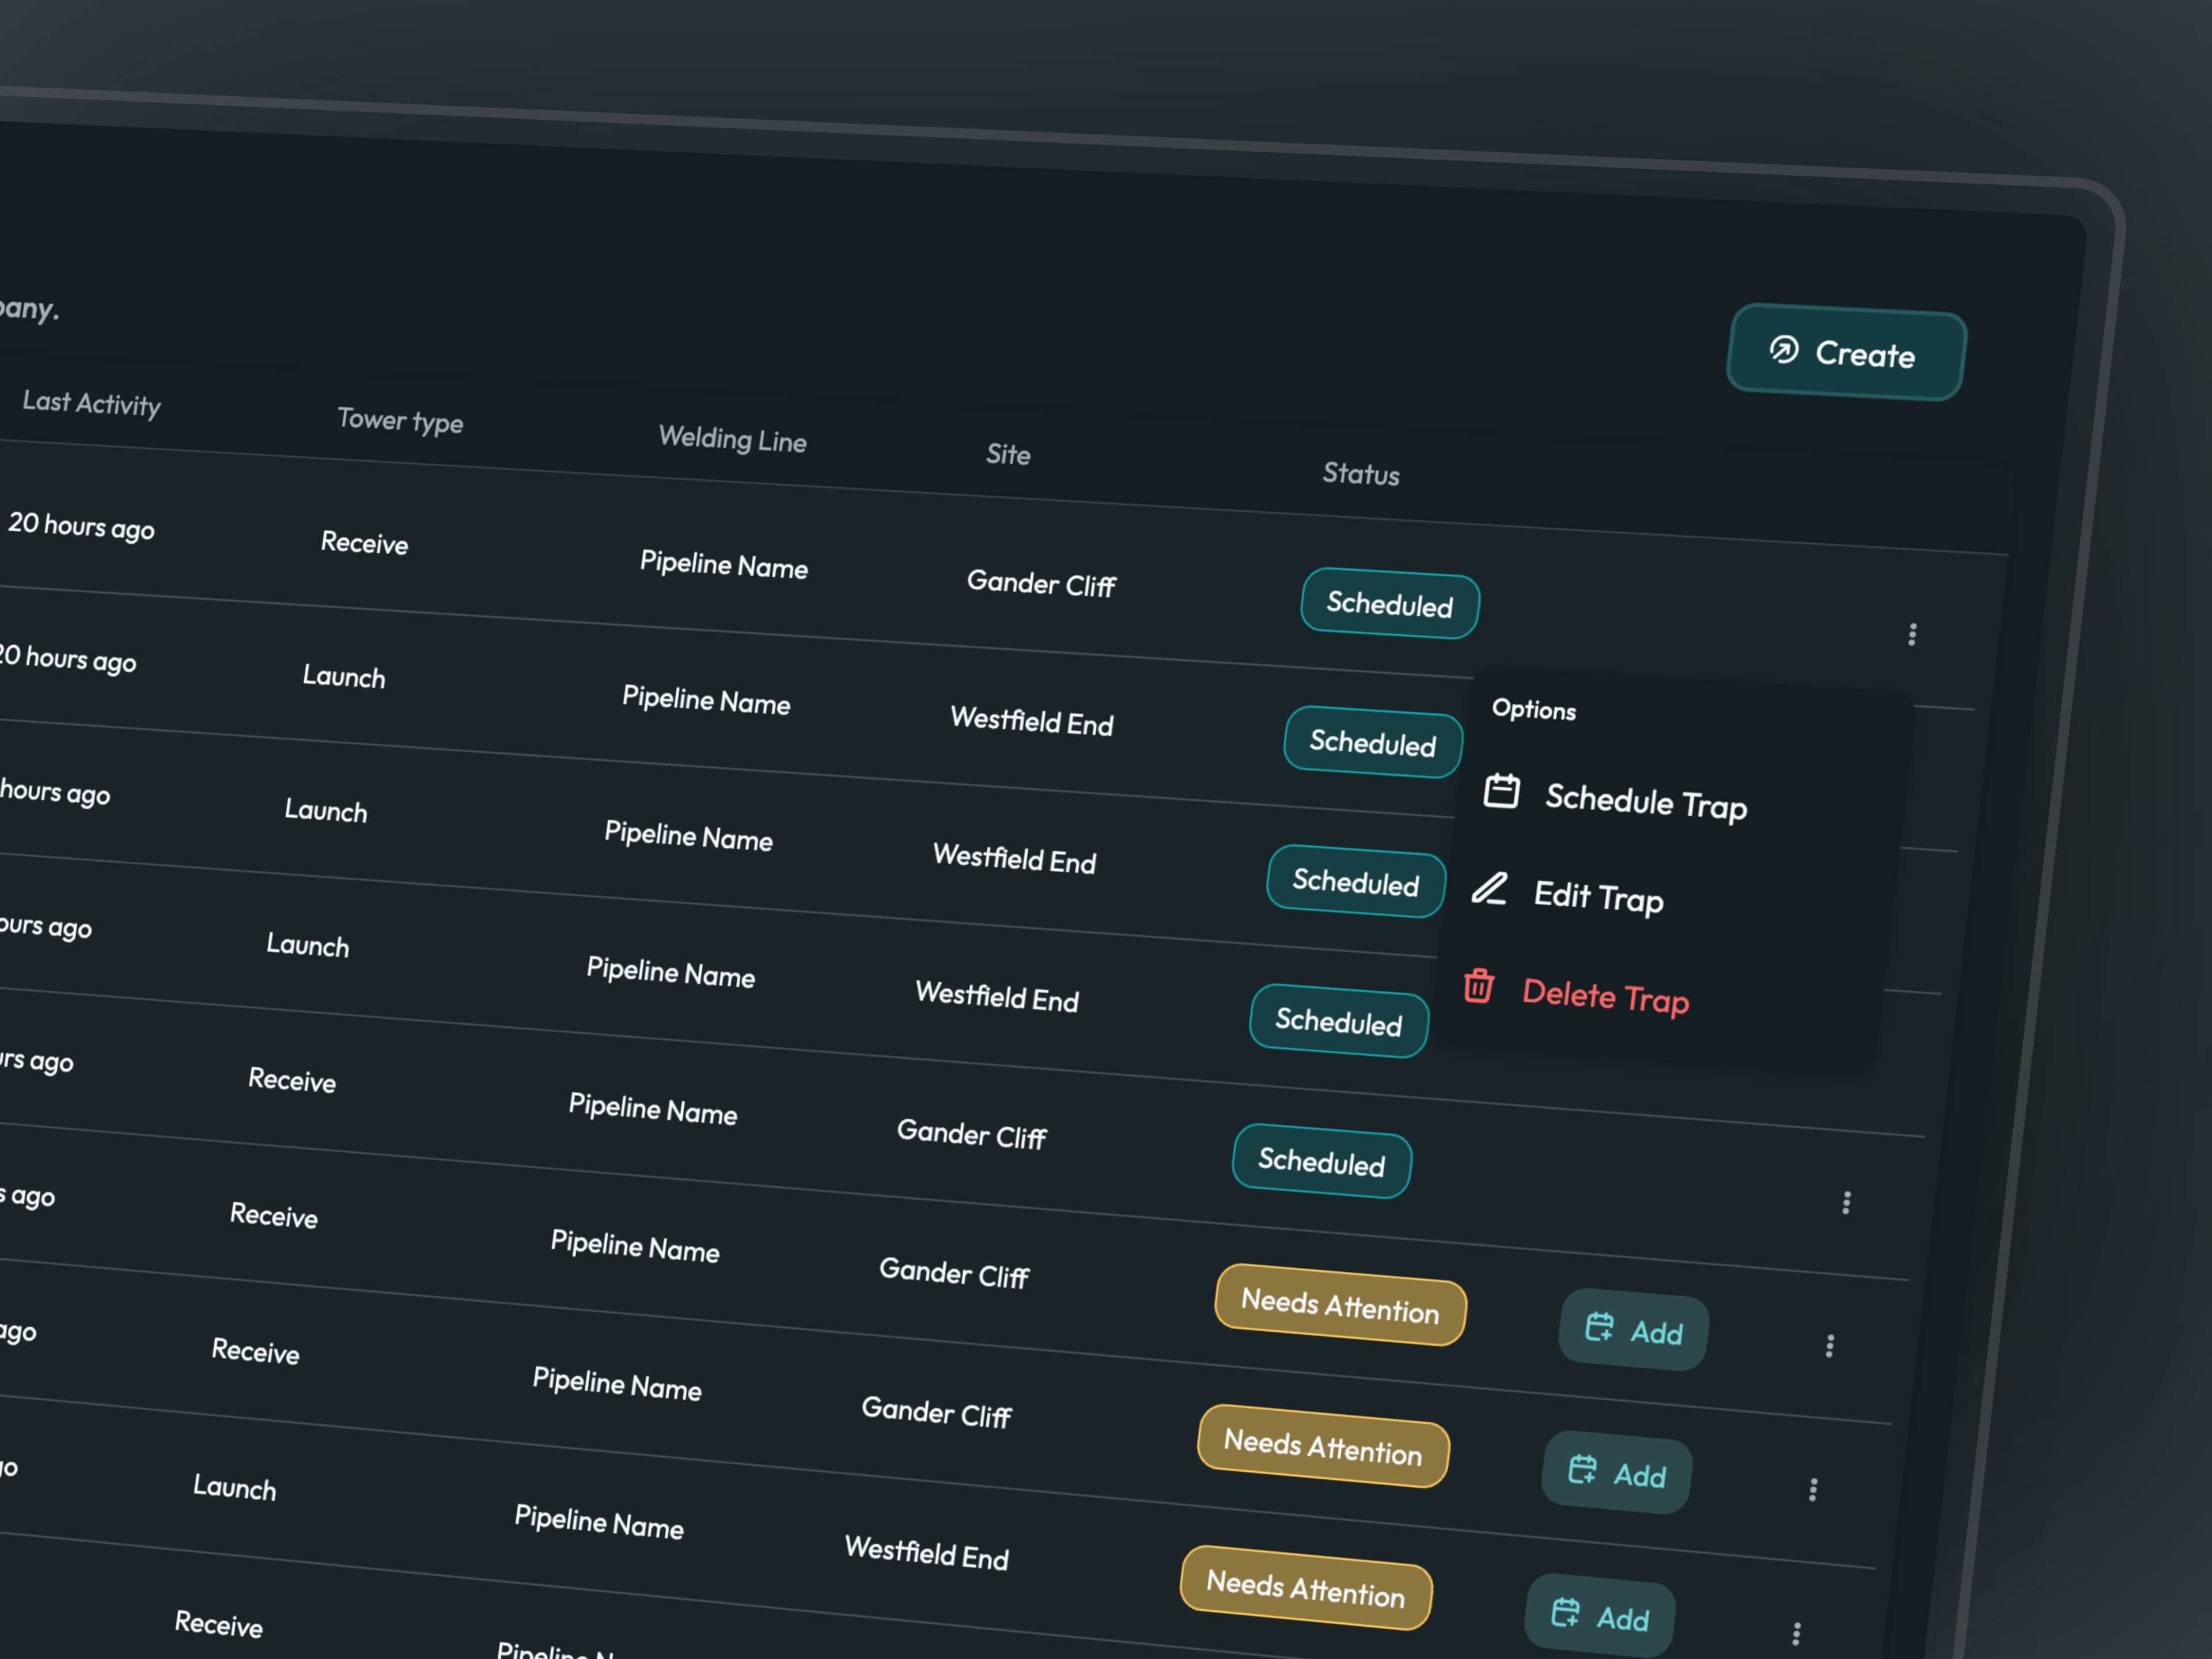Click the second Needs Attention status badge
The height and width of the screenshot is (1659, 2212).
tap(1323, 1446)
